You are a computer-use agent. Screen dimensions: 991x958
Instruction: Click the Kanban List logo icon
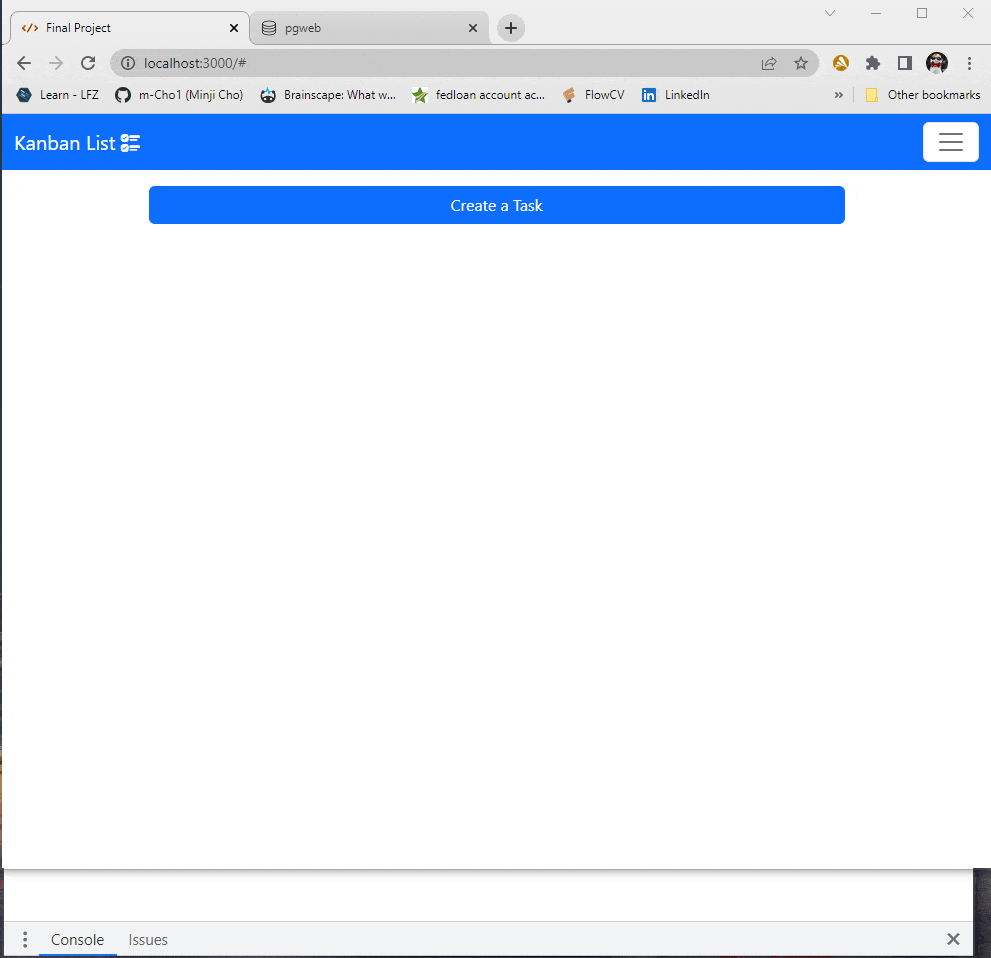coord(130,142)
